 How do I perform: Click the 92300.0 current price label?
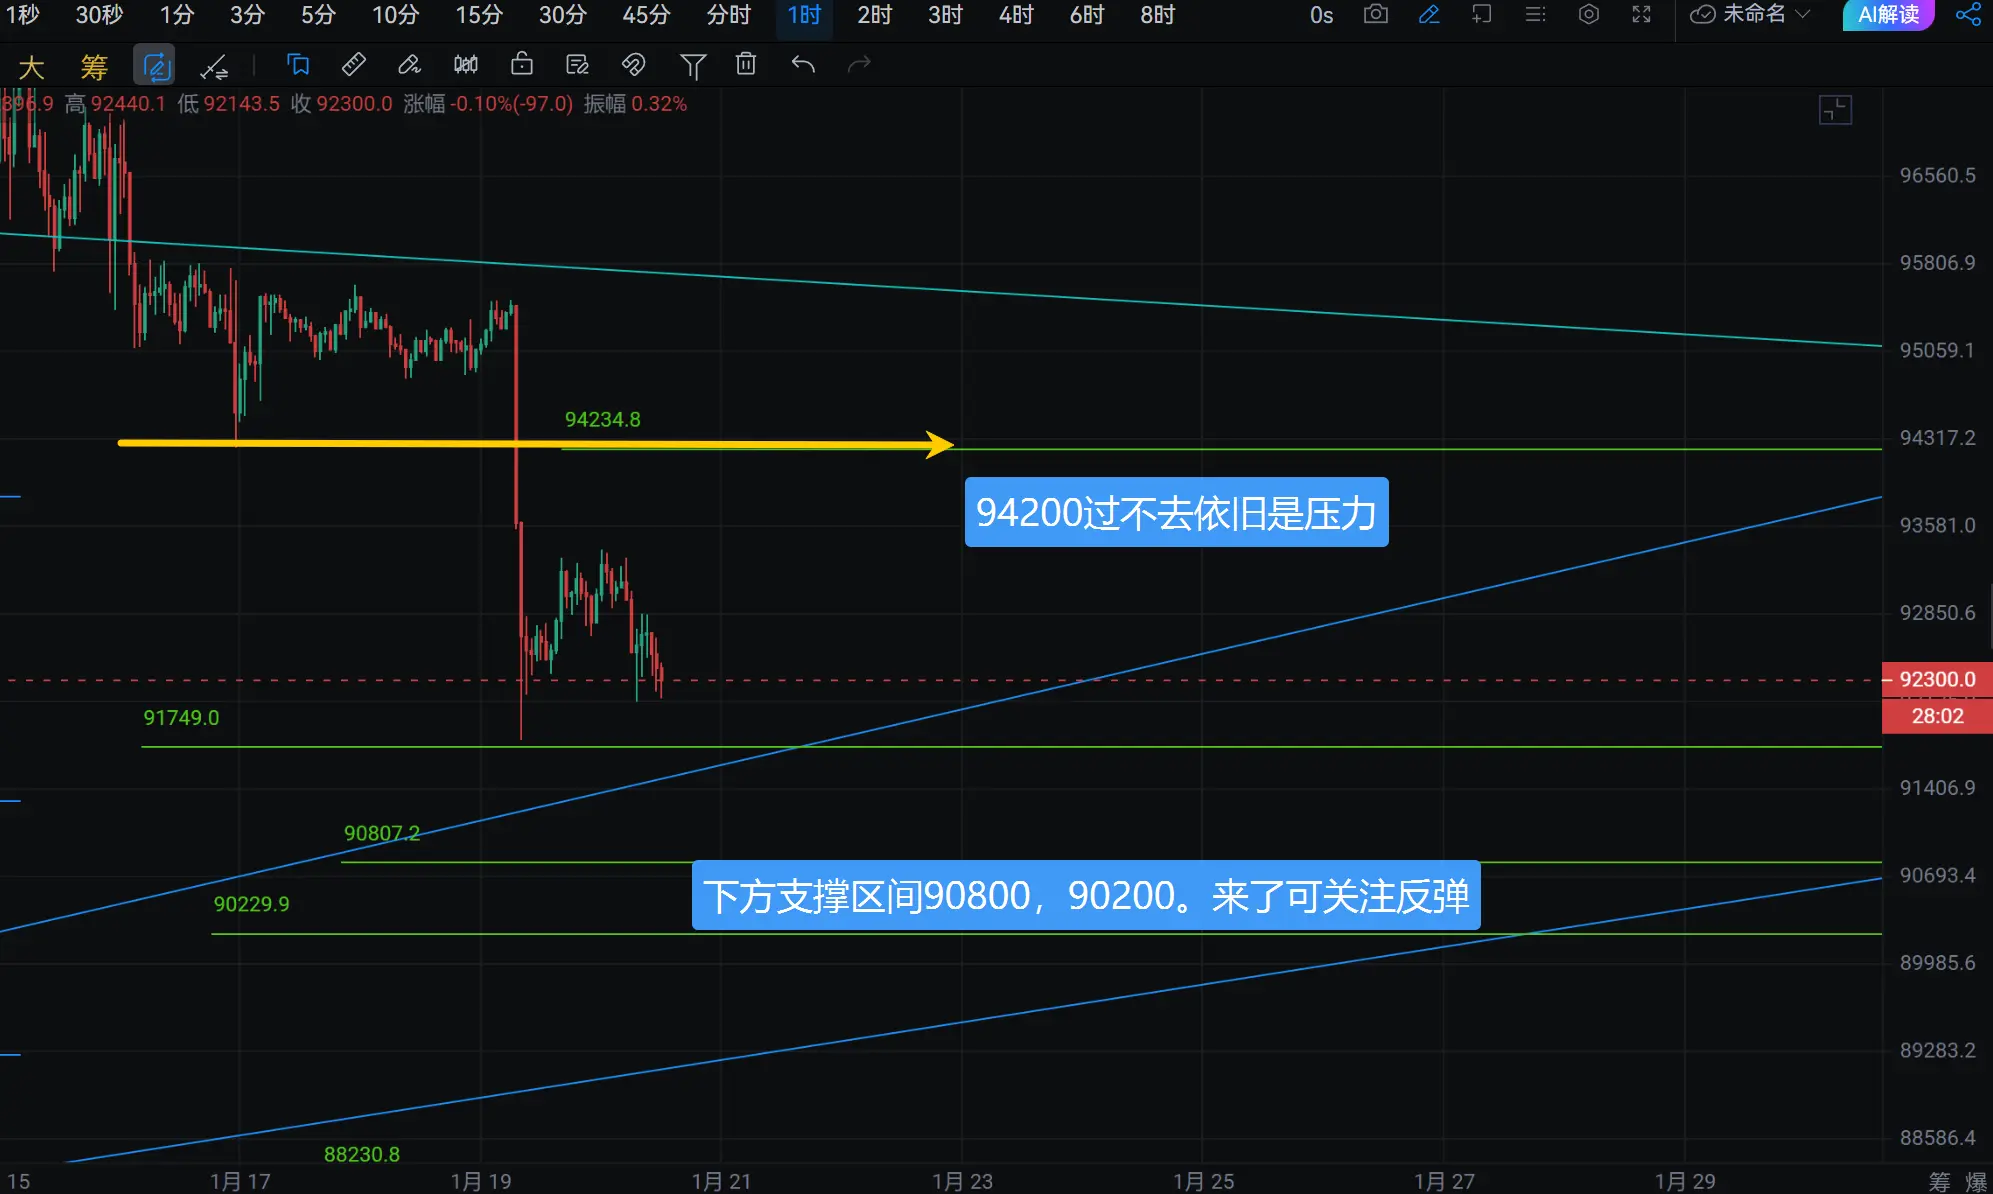[x=1936, y=680]
